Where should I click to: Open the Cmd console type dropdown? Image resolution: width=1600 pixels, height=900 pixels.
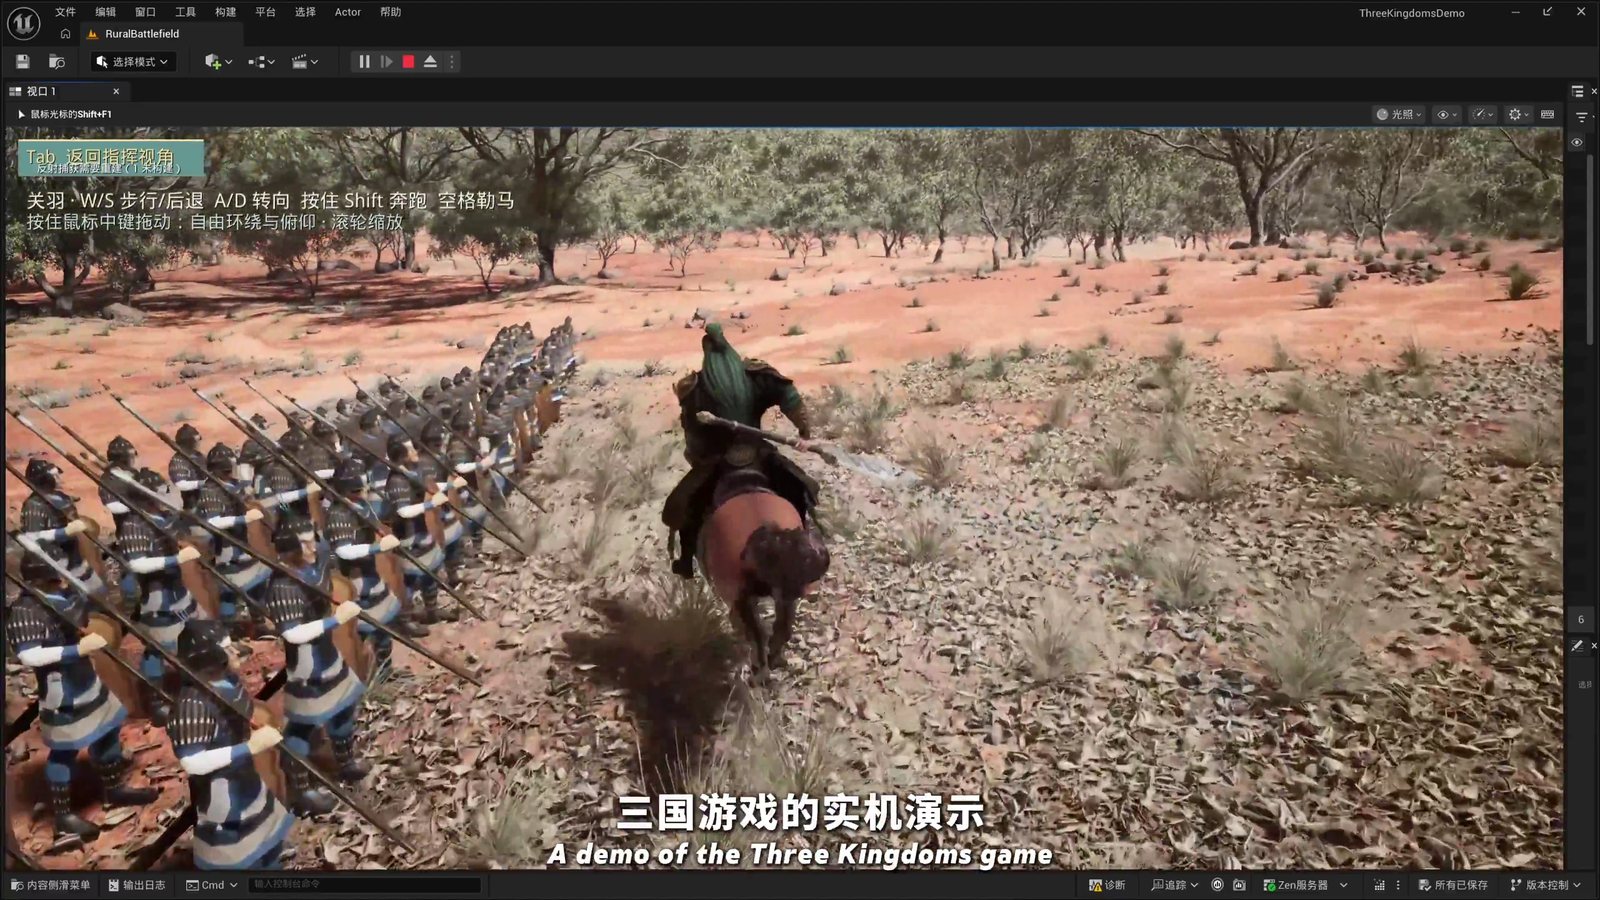(x=212, y=885)
